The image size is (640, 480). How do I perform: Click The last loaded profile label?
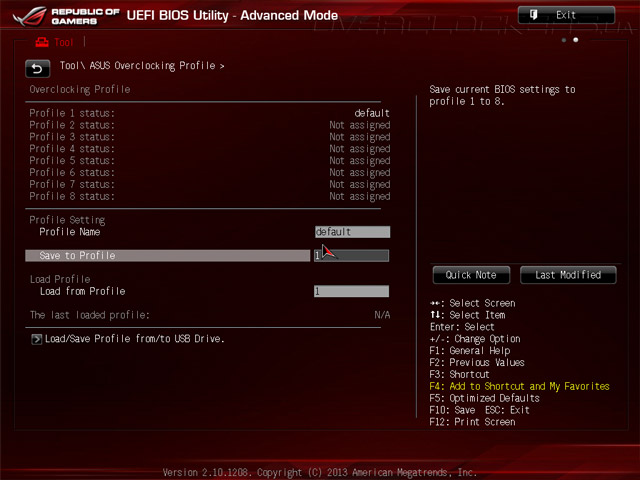[x=90, y=315]
